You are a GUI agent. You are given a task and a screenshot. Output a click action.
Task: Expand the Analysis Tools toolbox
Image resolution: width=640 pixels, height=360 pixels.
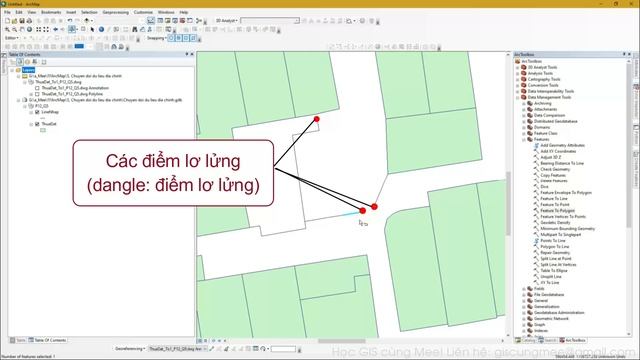(x=518, y=73)
